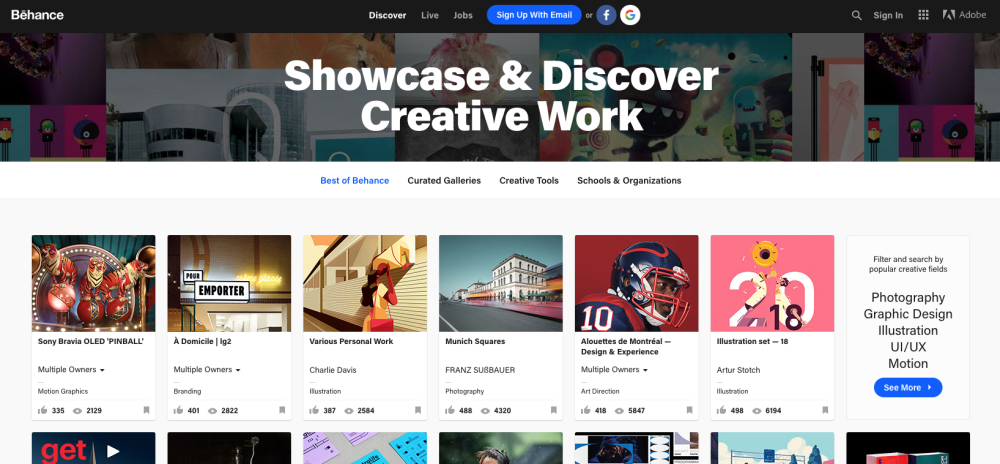Filter by Motion creative field

908,363
